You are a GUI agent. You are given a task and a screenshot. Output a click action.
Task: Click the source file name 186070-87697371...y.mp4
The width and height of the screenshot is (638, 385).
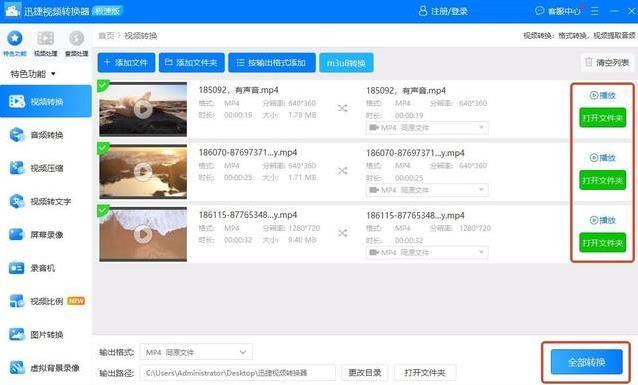point(248,153)
